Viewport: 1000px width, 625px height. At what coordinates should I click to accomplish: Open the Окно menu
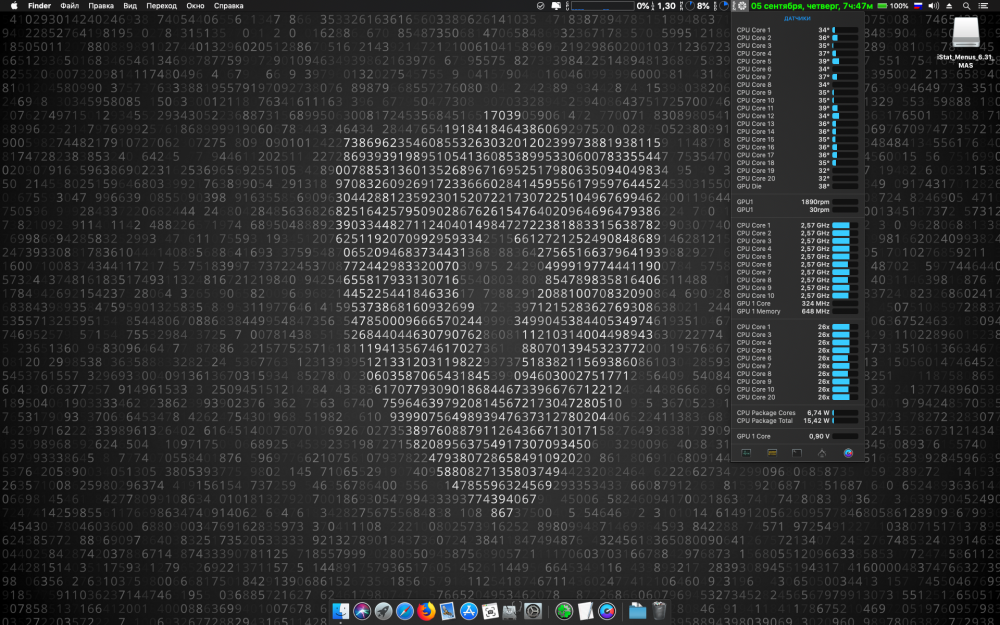(195, 6)
